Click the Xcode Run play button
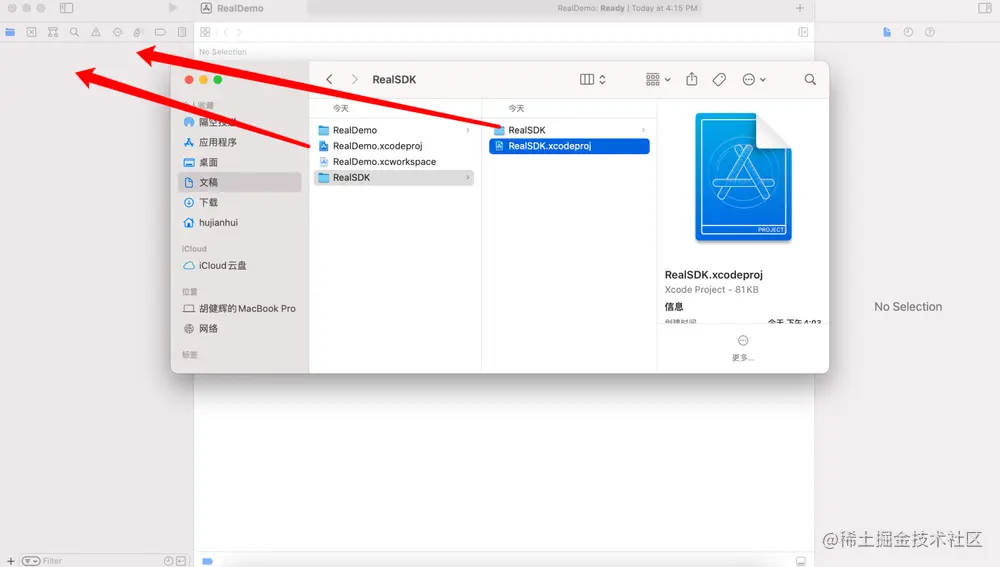The height and width of the screenshot is (567, 1000). (173, 8)
